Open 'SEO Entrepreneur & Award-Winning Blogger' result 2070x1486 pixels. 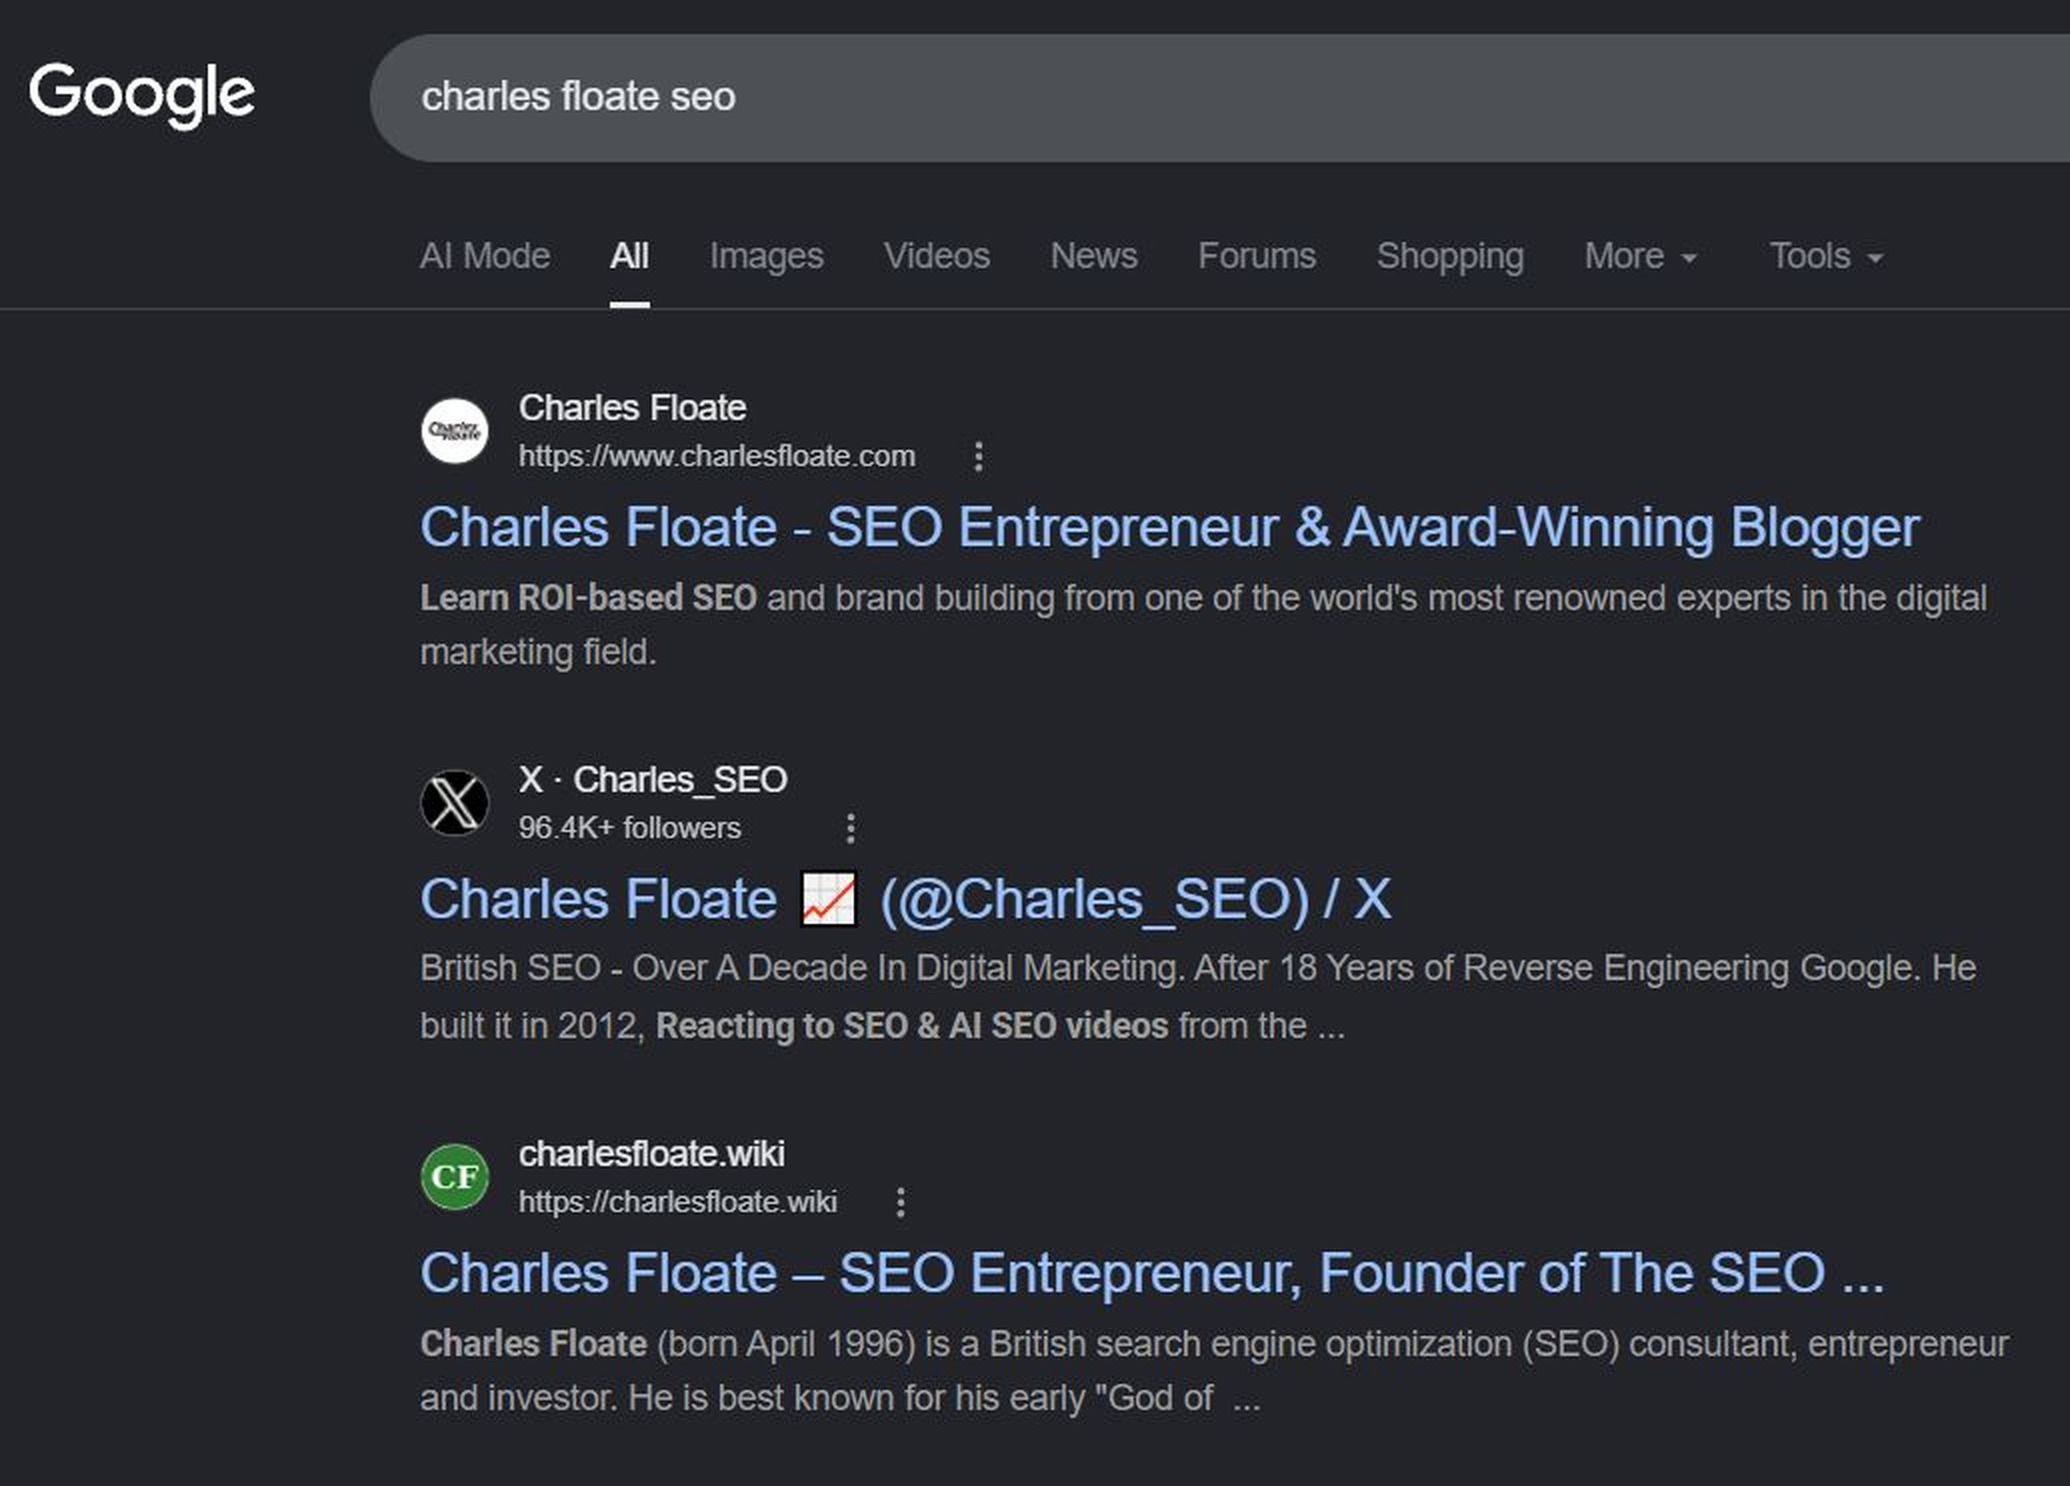1169,527
